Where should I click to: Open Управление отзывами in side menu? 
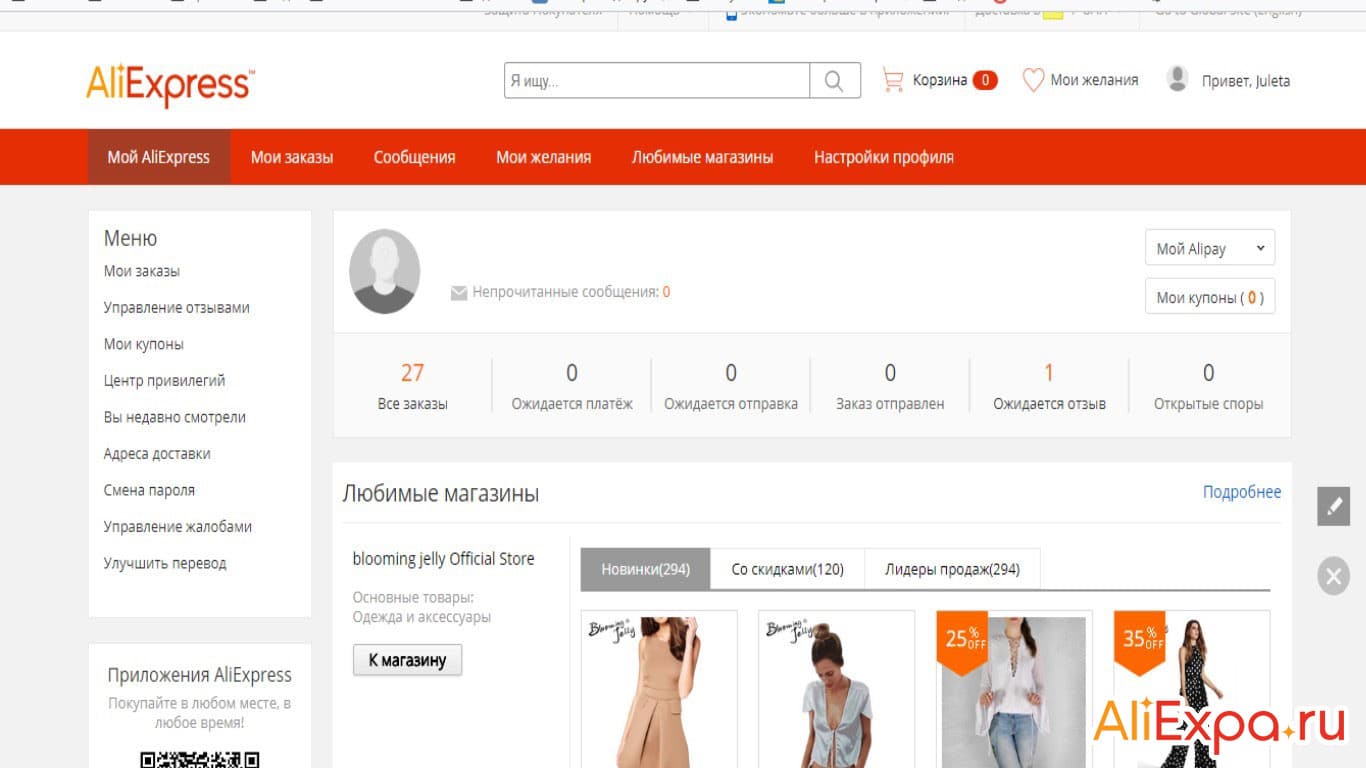(177, 308)
